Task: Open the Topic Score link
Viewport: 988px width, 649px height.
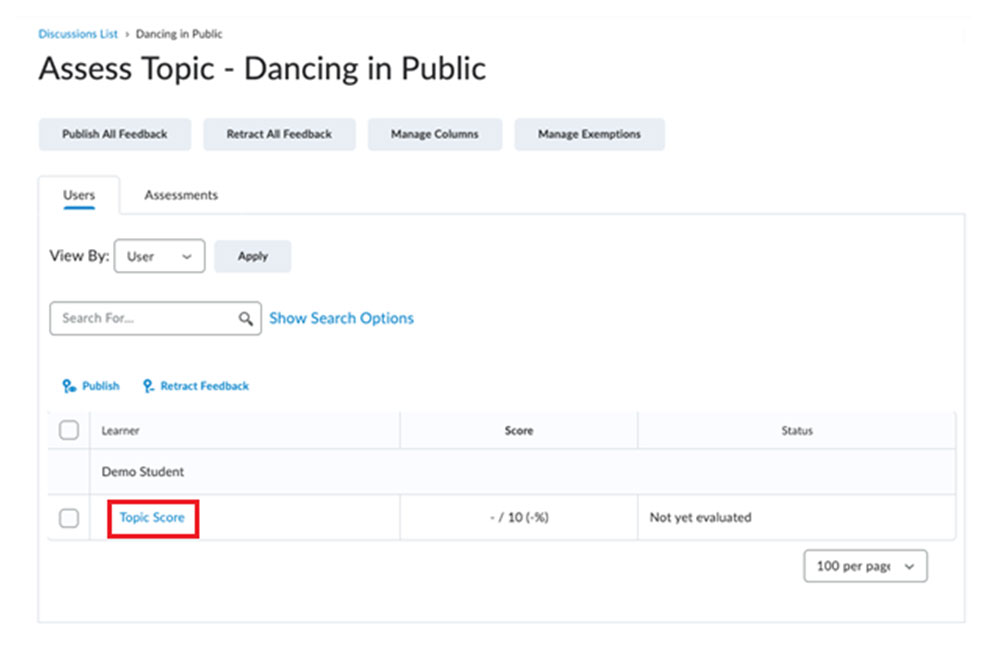Action: [152, 518]
